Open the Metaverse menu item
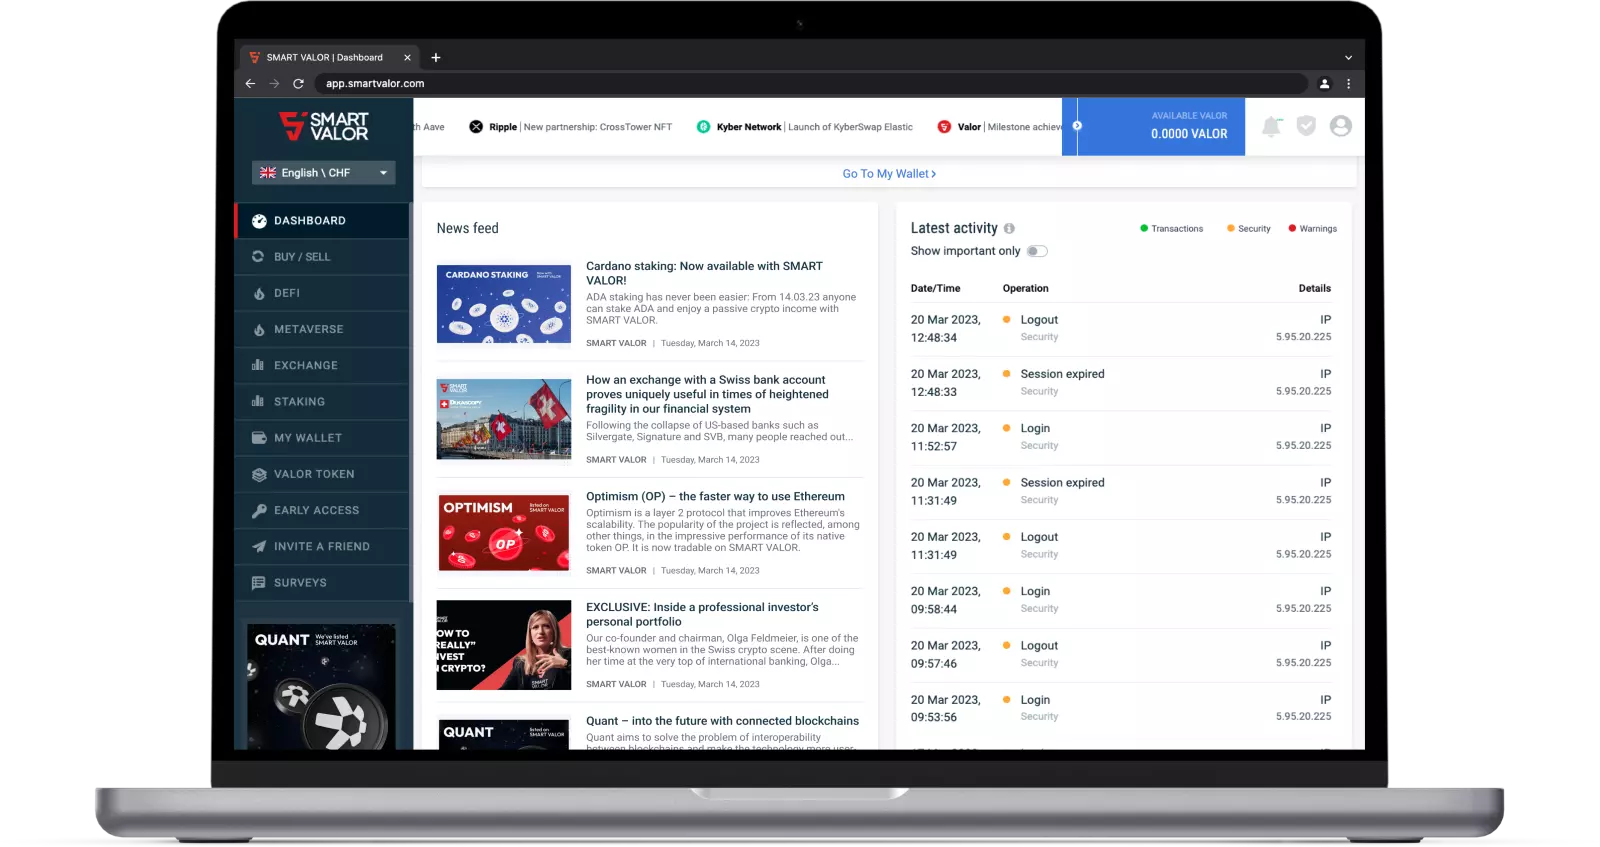Screen dimensions: 1600x847 [322, 329]
